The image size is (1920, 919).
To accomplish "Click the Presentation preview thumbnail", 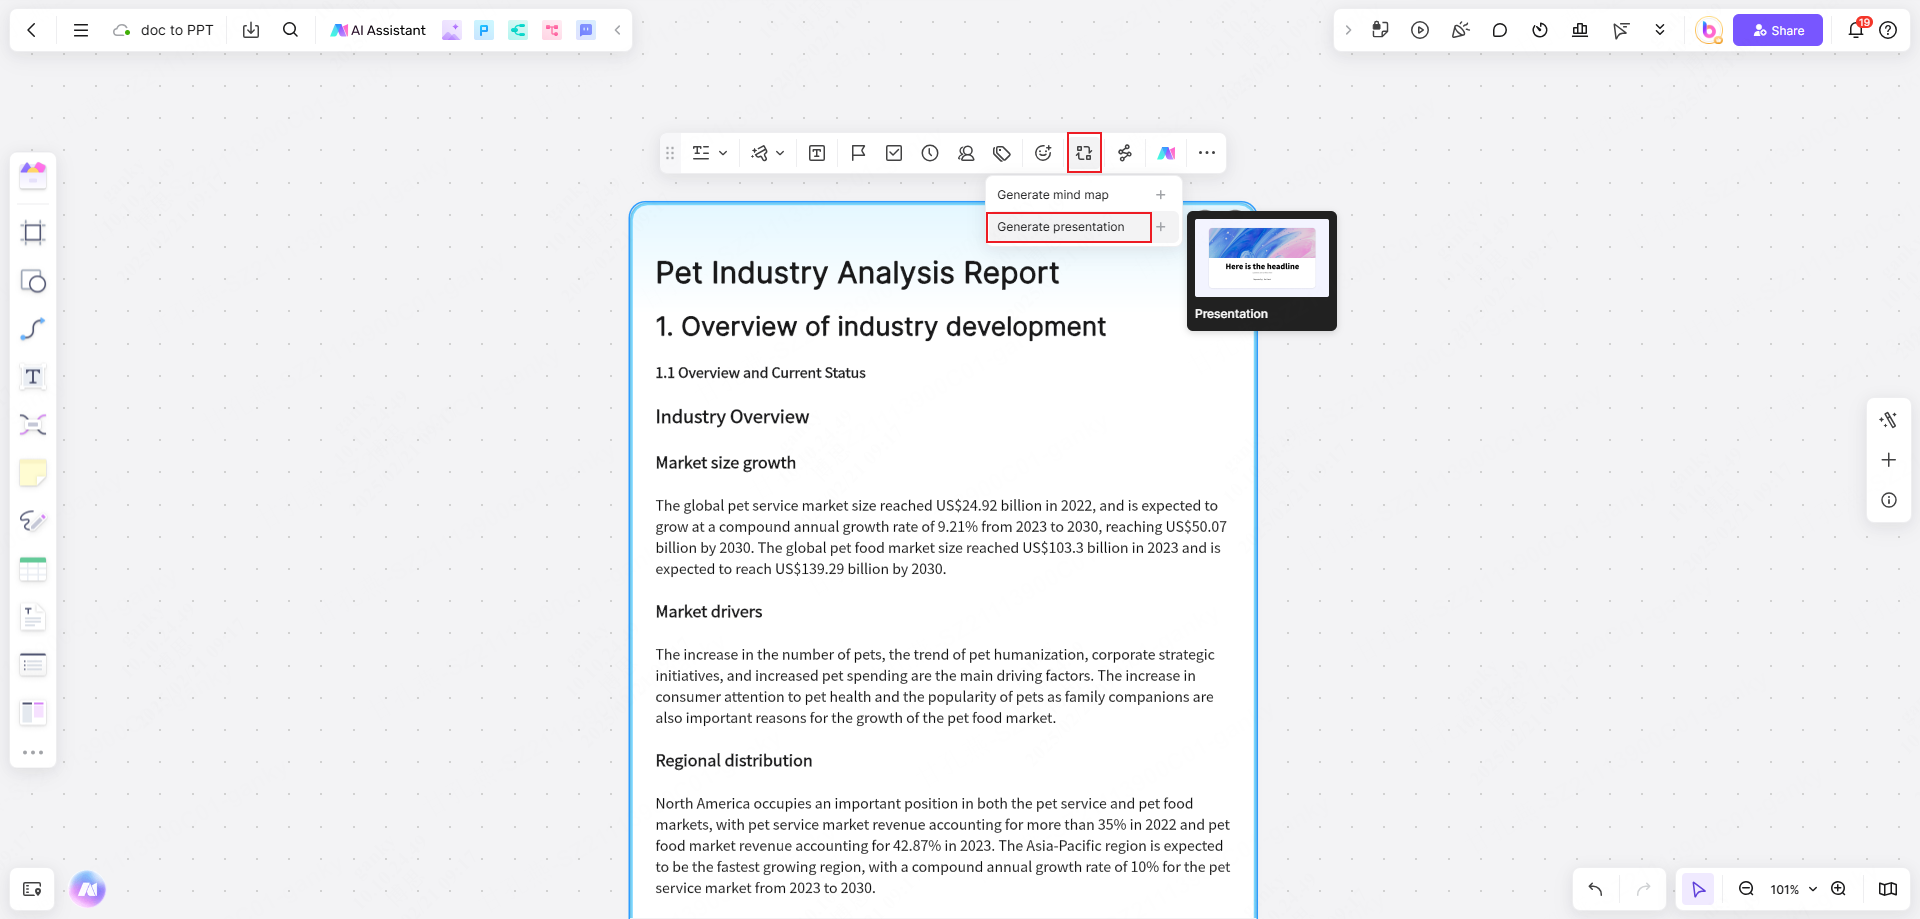I will (x=1262, y=258).
